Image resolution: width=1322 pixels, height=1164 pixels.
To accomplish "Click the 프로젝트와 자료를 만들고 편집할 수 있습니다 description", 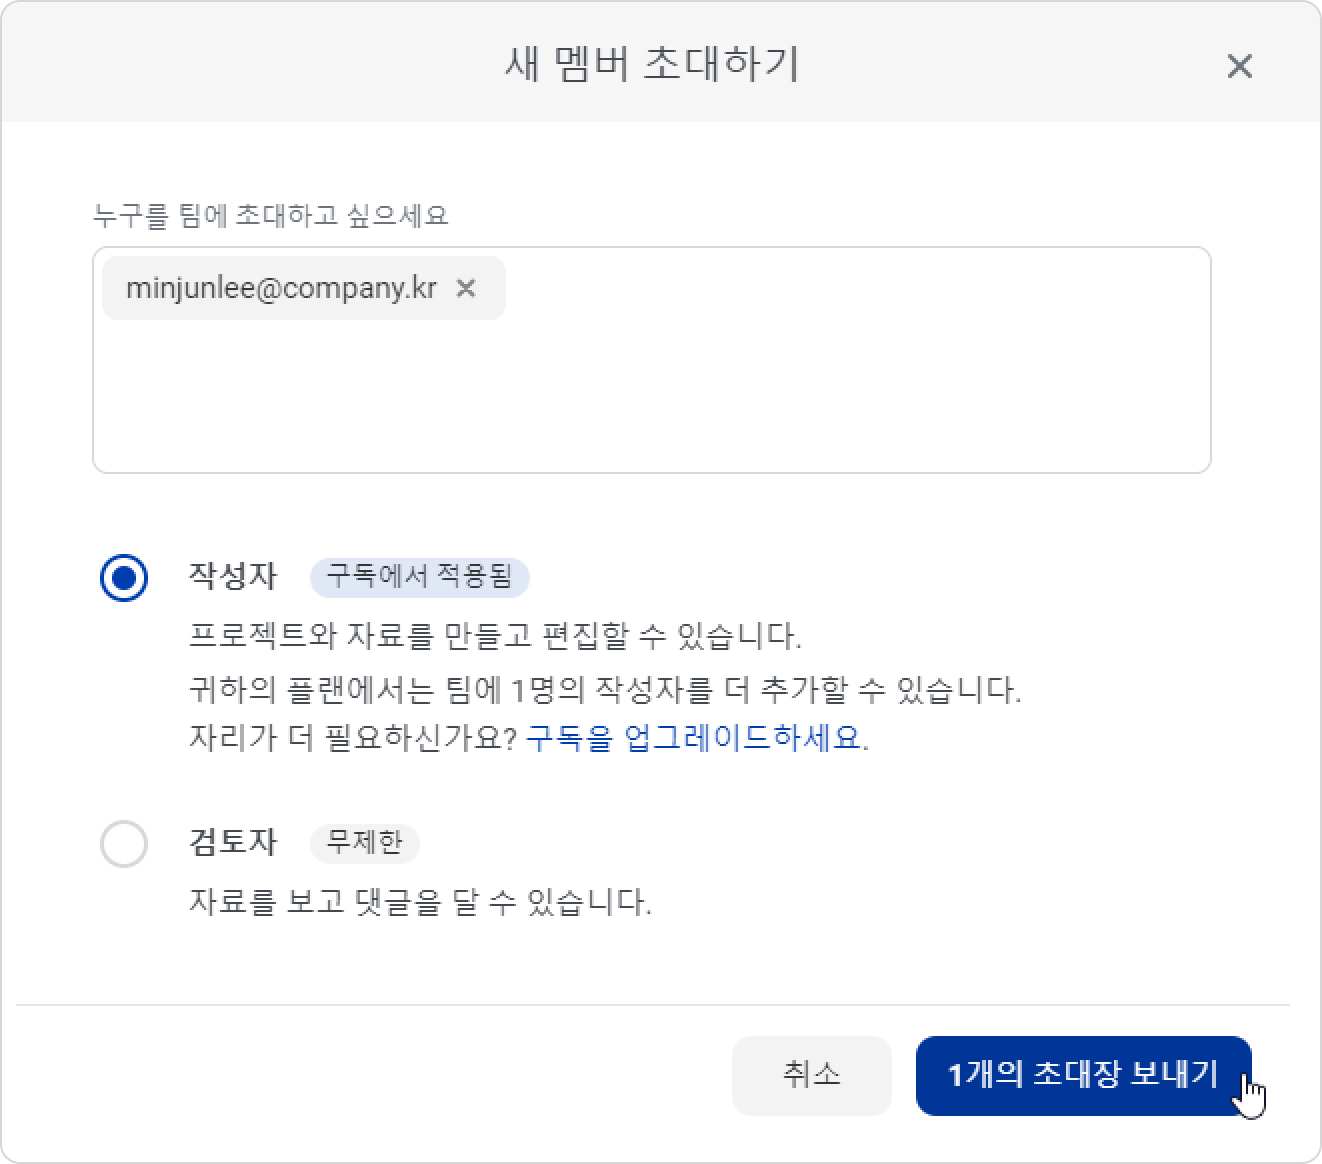I will [495, 635].
